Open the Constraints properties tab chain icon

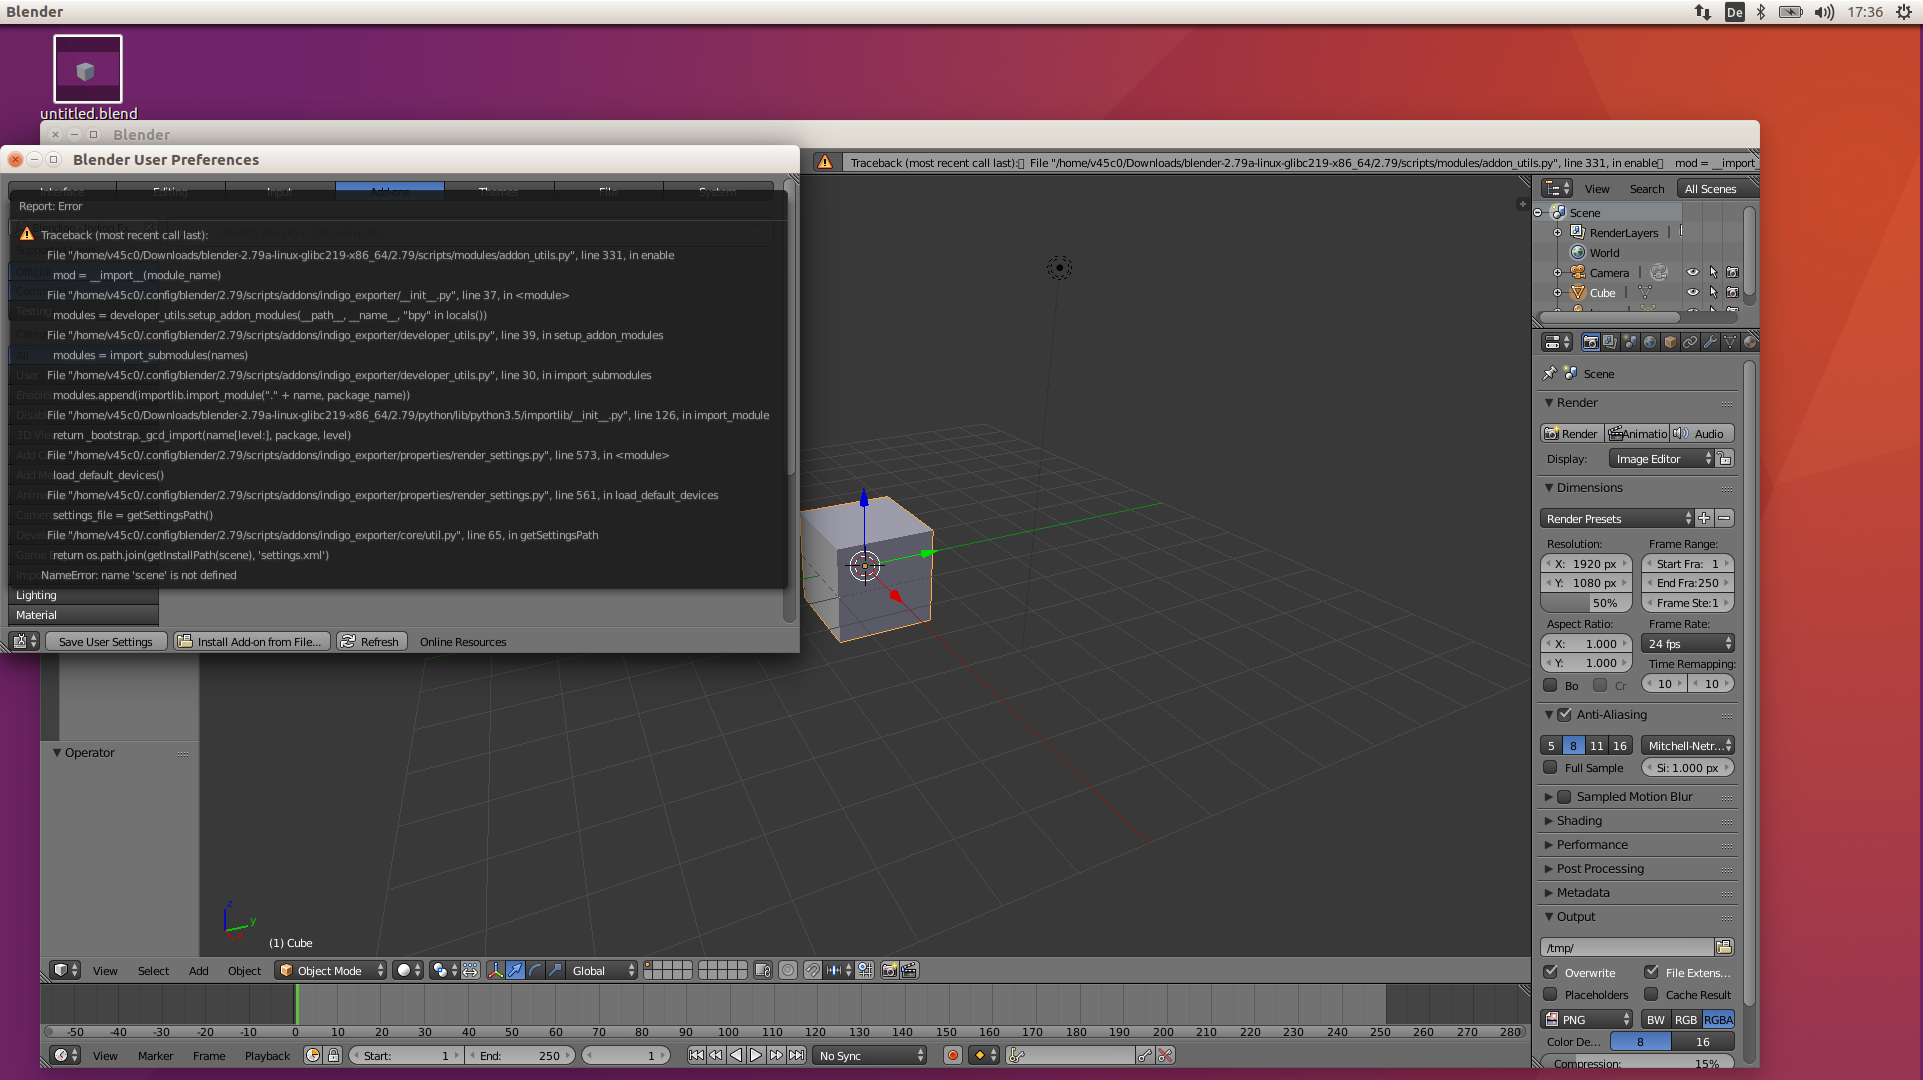(1690, 342)
